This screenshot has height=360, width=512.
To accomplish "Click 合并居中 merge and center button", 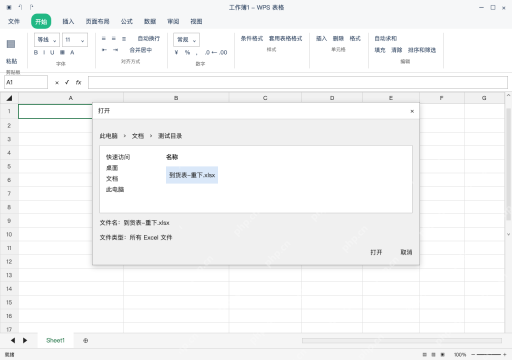I will [141, 50].
